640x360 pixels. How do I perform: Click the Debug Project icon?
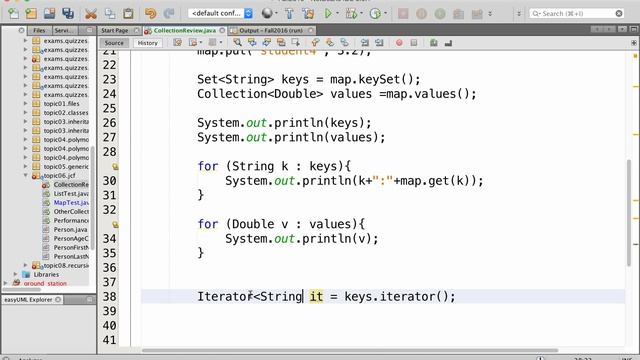(x=351, y=13)
